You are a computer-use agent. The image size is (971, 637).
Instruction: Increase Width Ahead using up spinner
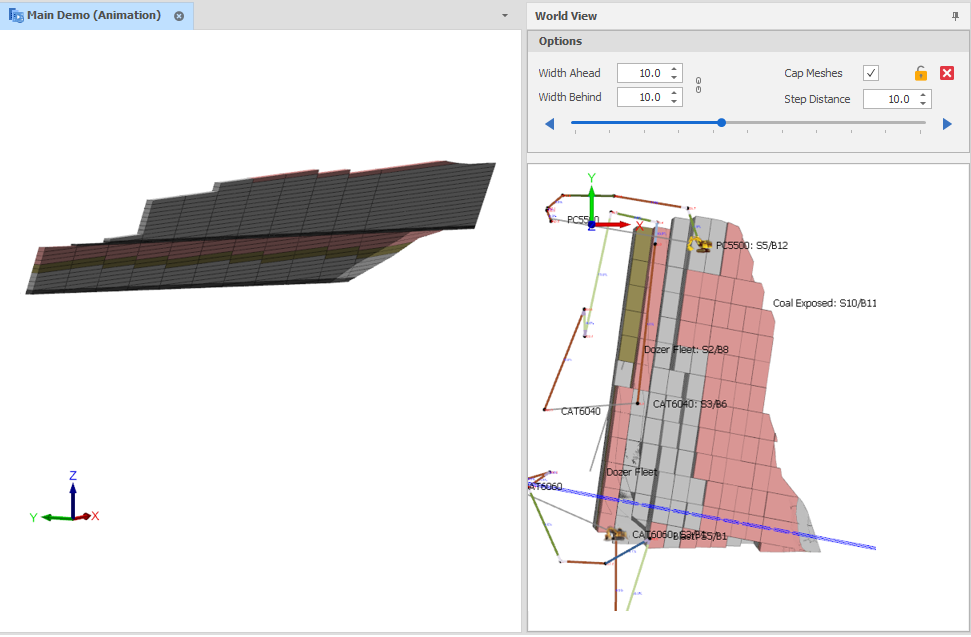pos(675,69)
